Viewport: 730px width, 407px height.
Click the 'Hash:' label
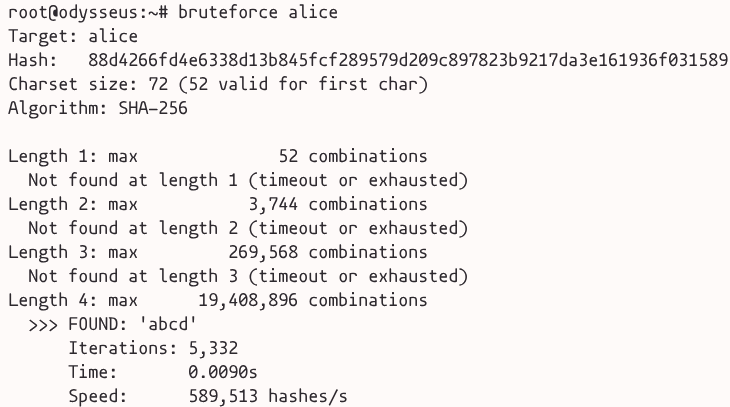tap(33, 61)
